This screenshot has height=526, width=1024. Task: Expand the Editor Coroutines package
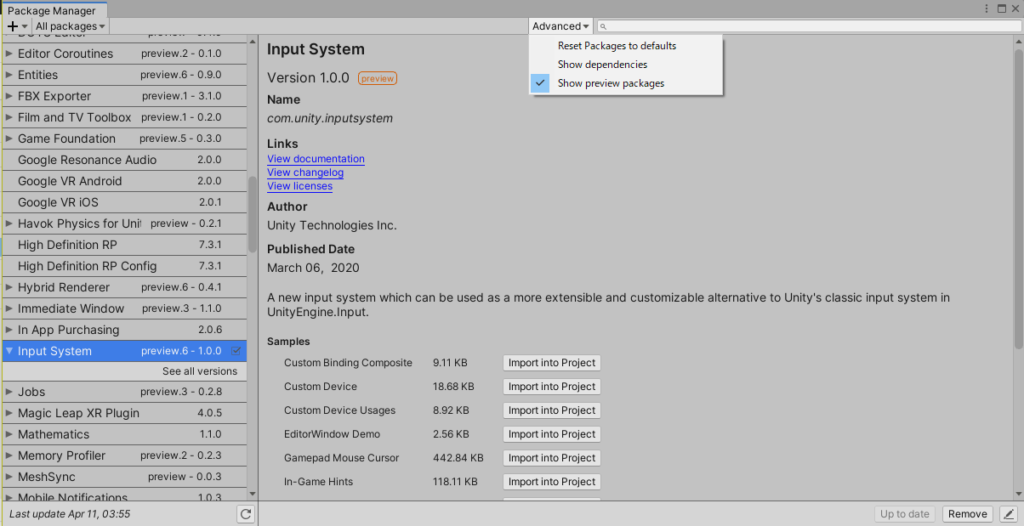9,54
